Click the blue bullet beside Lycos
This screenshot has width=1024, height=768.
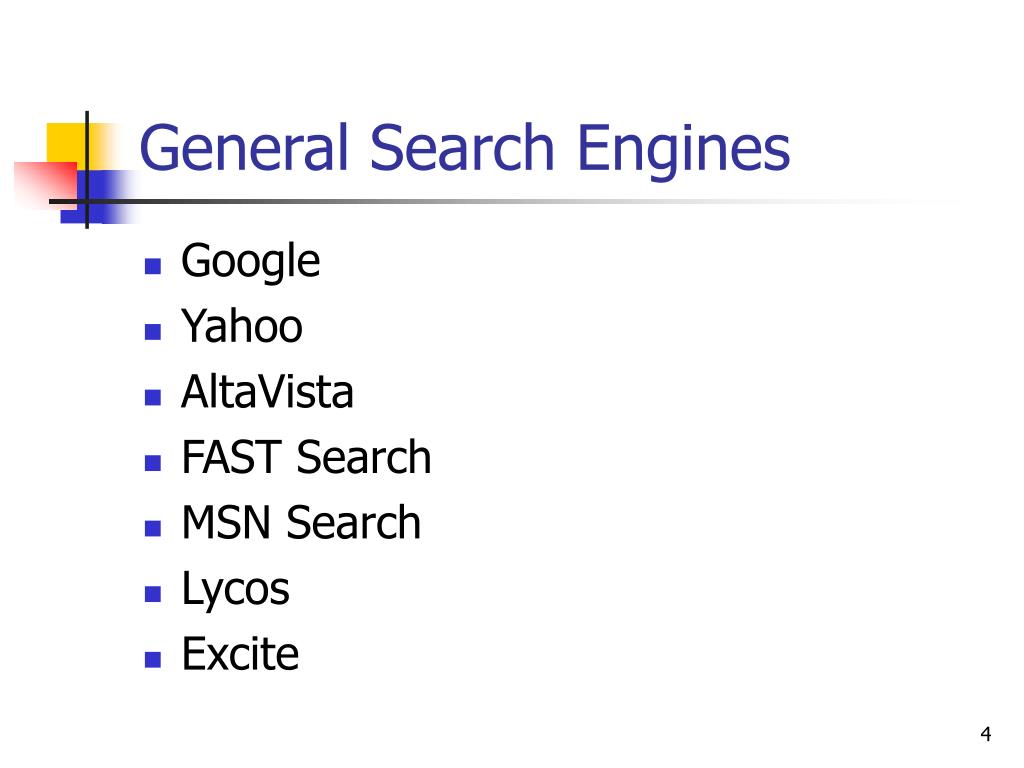153,594
